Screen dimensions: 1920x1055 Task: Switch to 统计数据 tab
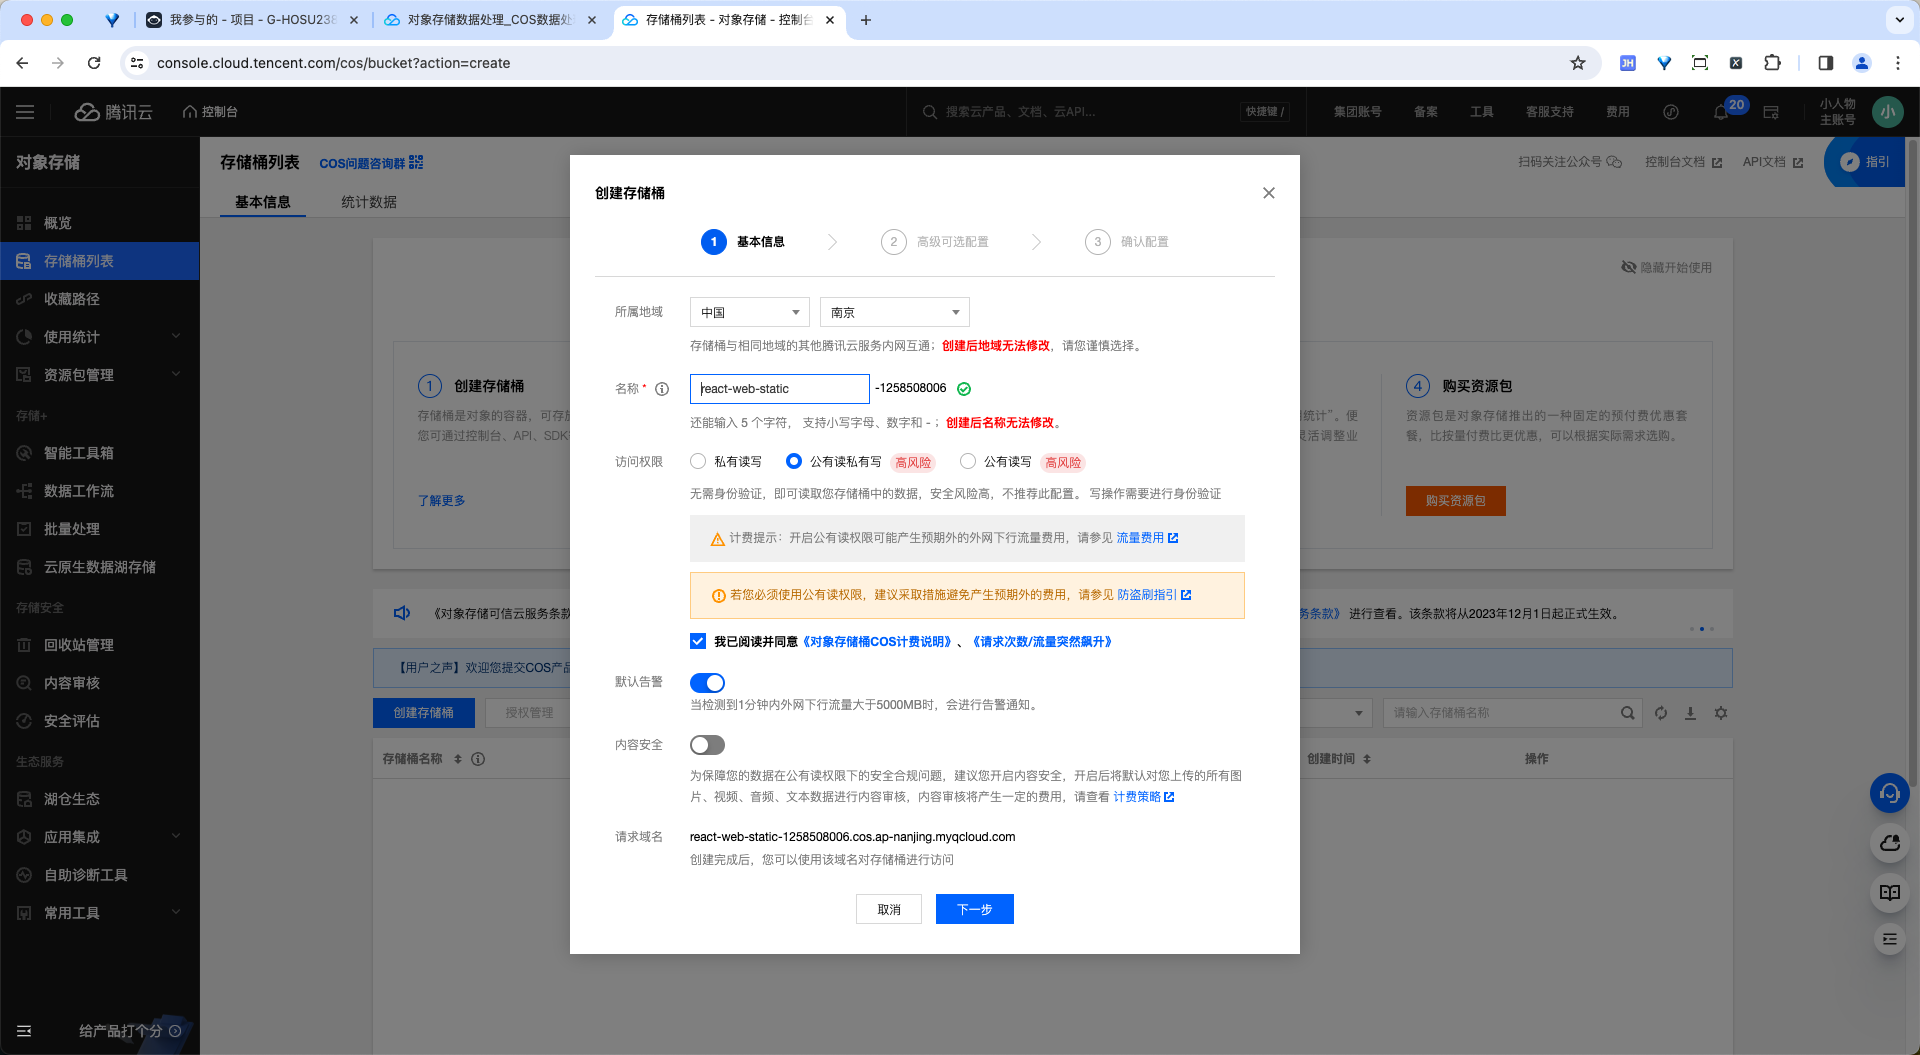(x=369, y=202)
